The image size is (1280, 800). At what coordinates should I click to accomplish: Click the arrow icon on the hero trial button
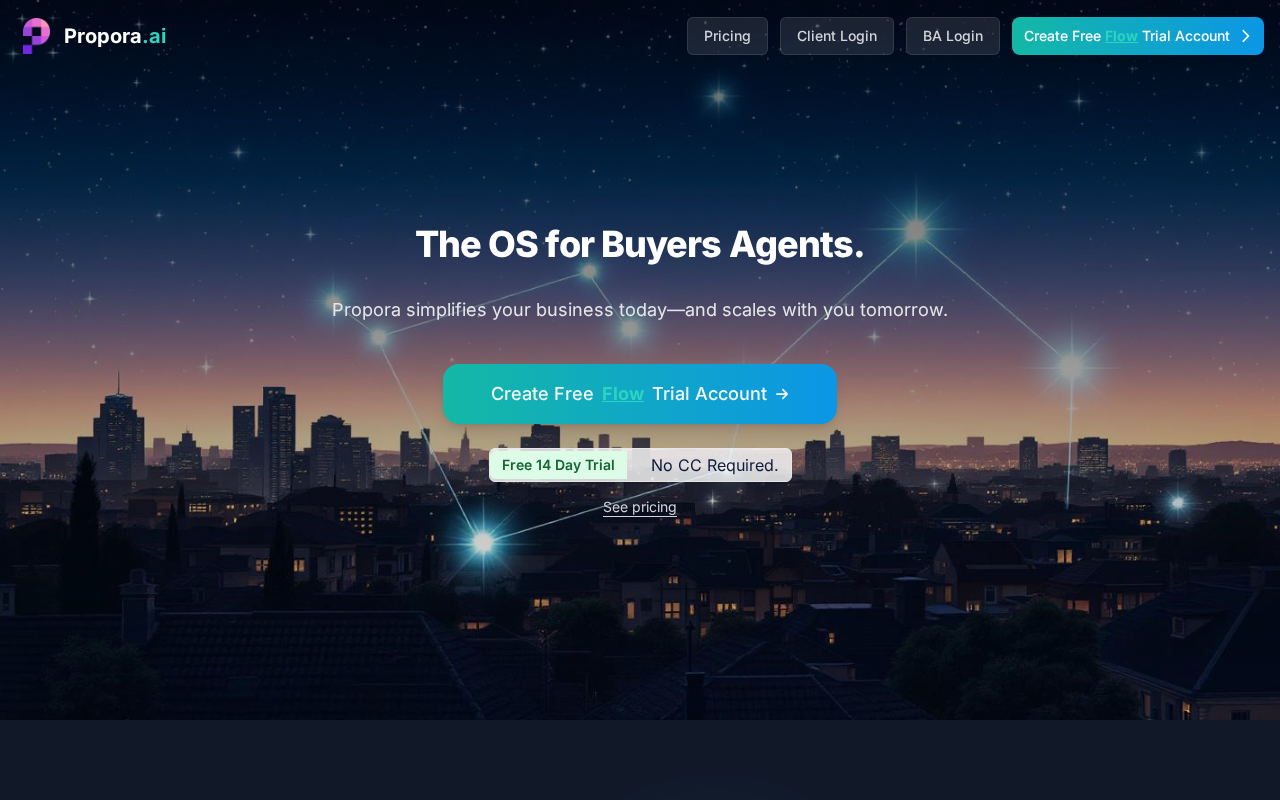(x=782, y=394)
